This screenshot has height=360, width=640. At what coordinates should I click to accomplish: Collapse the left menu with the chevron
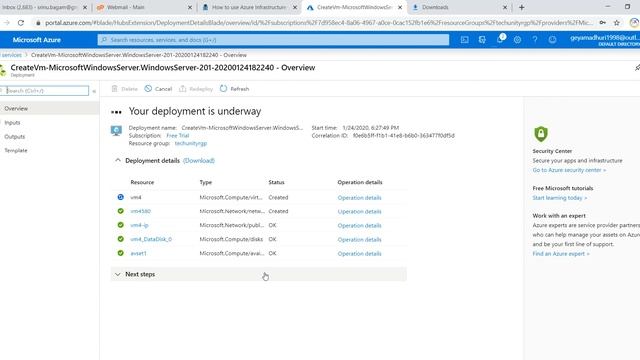[x=94, y=91]
